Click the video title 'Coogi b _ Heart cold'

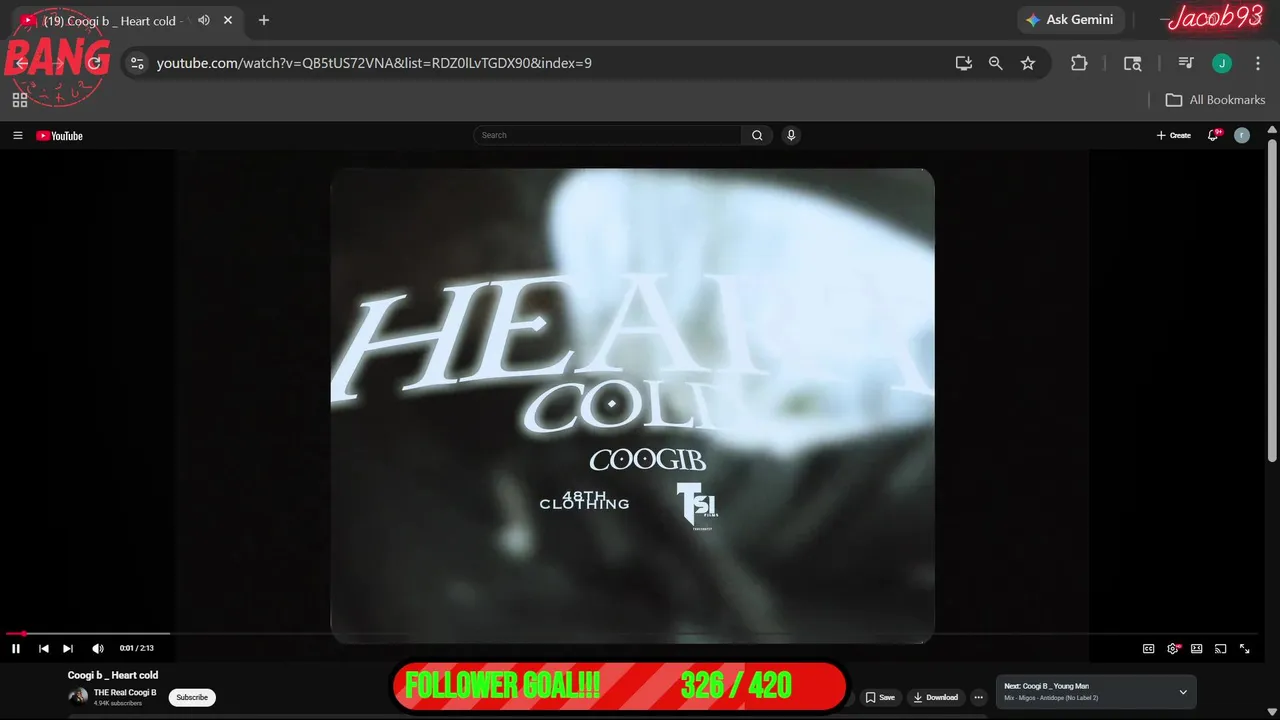click(x=113, y=675)
